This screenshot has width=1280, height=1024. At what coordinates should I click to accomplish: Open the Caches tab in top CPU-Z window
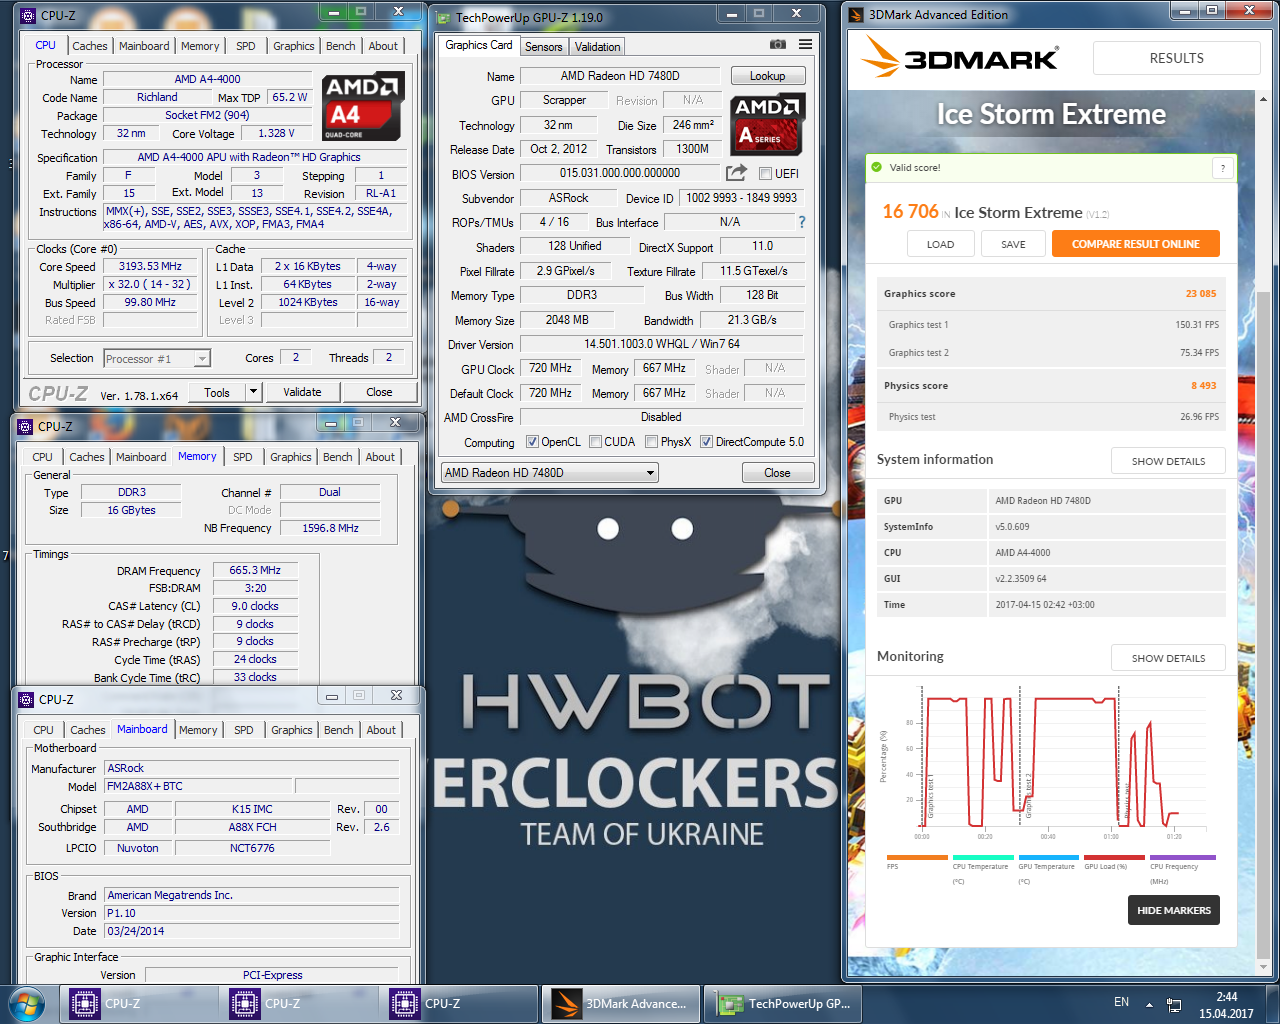tap(90, 46)
